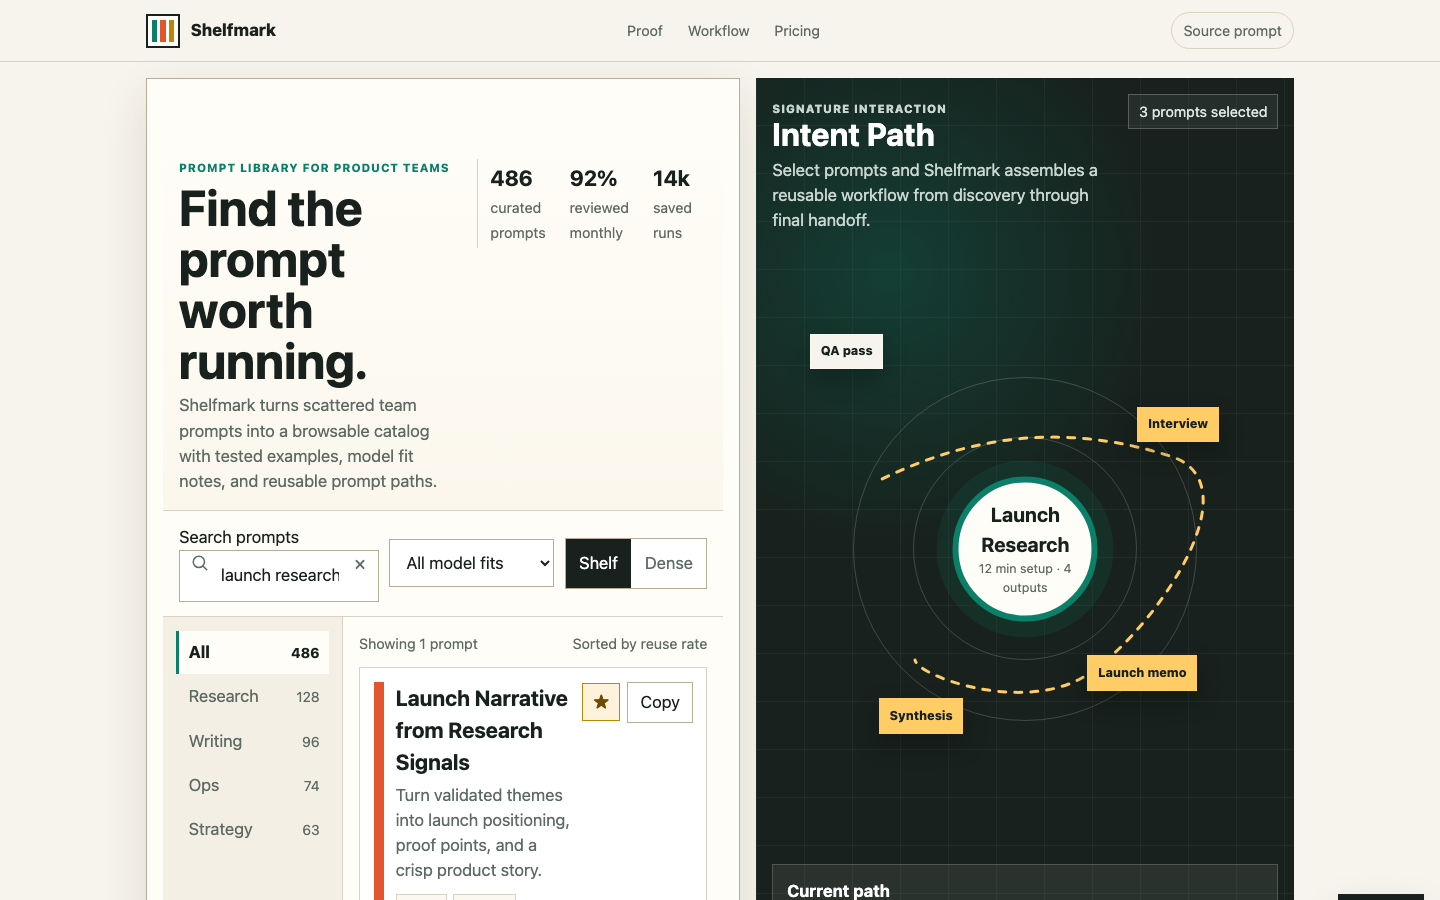This screenshot has height=900, width=1440.
Task: Click the 92% reviewed monthly stat
Action: 599,204
